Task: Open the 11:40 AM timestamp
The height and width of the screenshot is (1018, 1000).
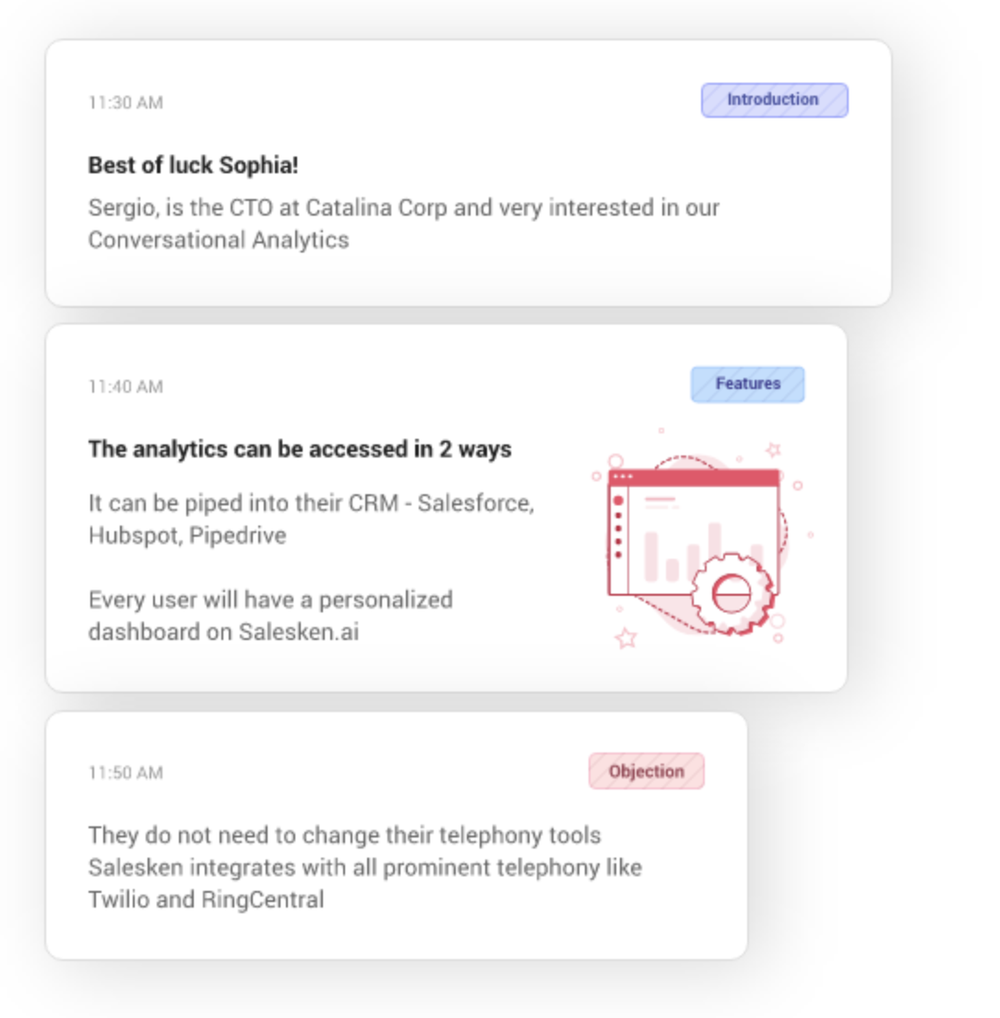Action: coord(126,387)
